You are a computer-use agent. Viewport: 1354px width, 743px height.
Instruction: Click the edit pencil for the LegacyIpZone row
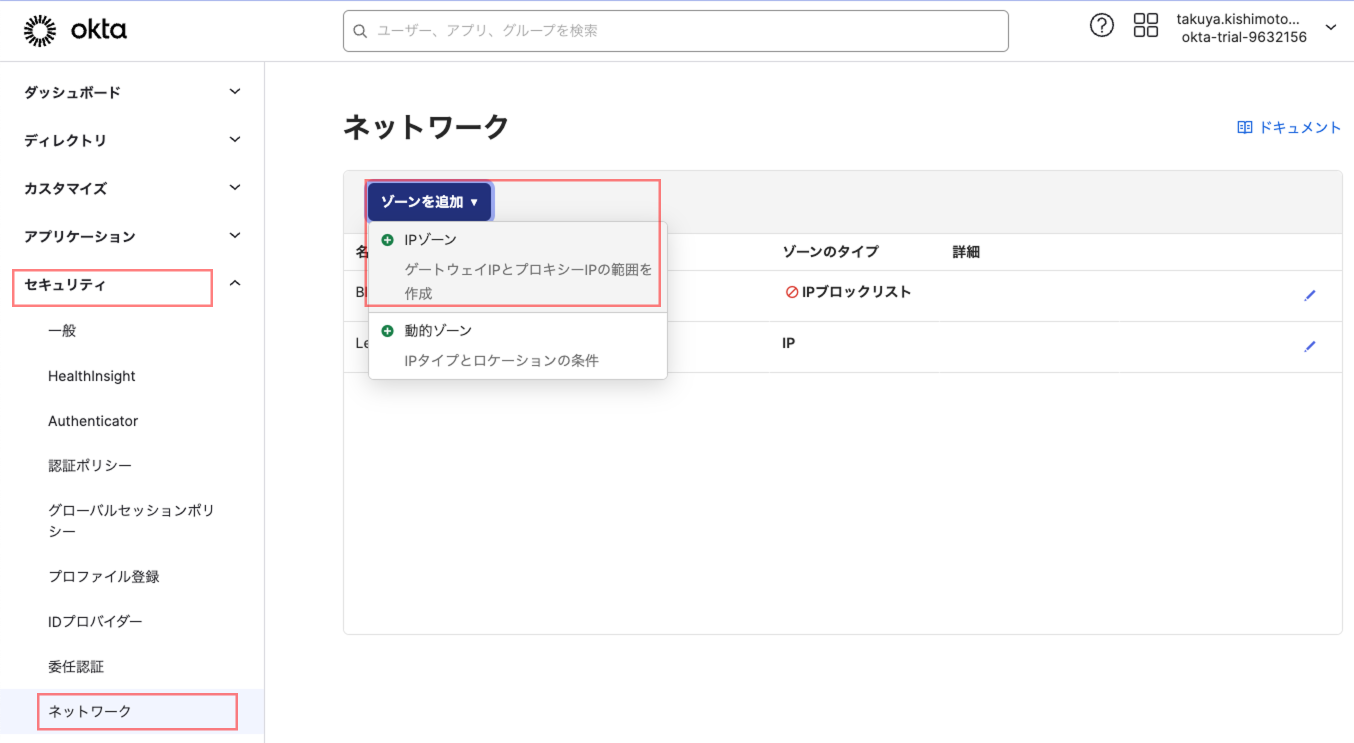pos(1310,346)
